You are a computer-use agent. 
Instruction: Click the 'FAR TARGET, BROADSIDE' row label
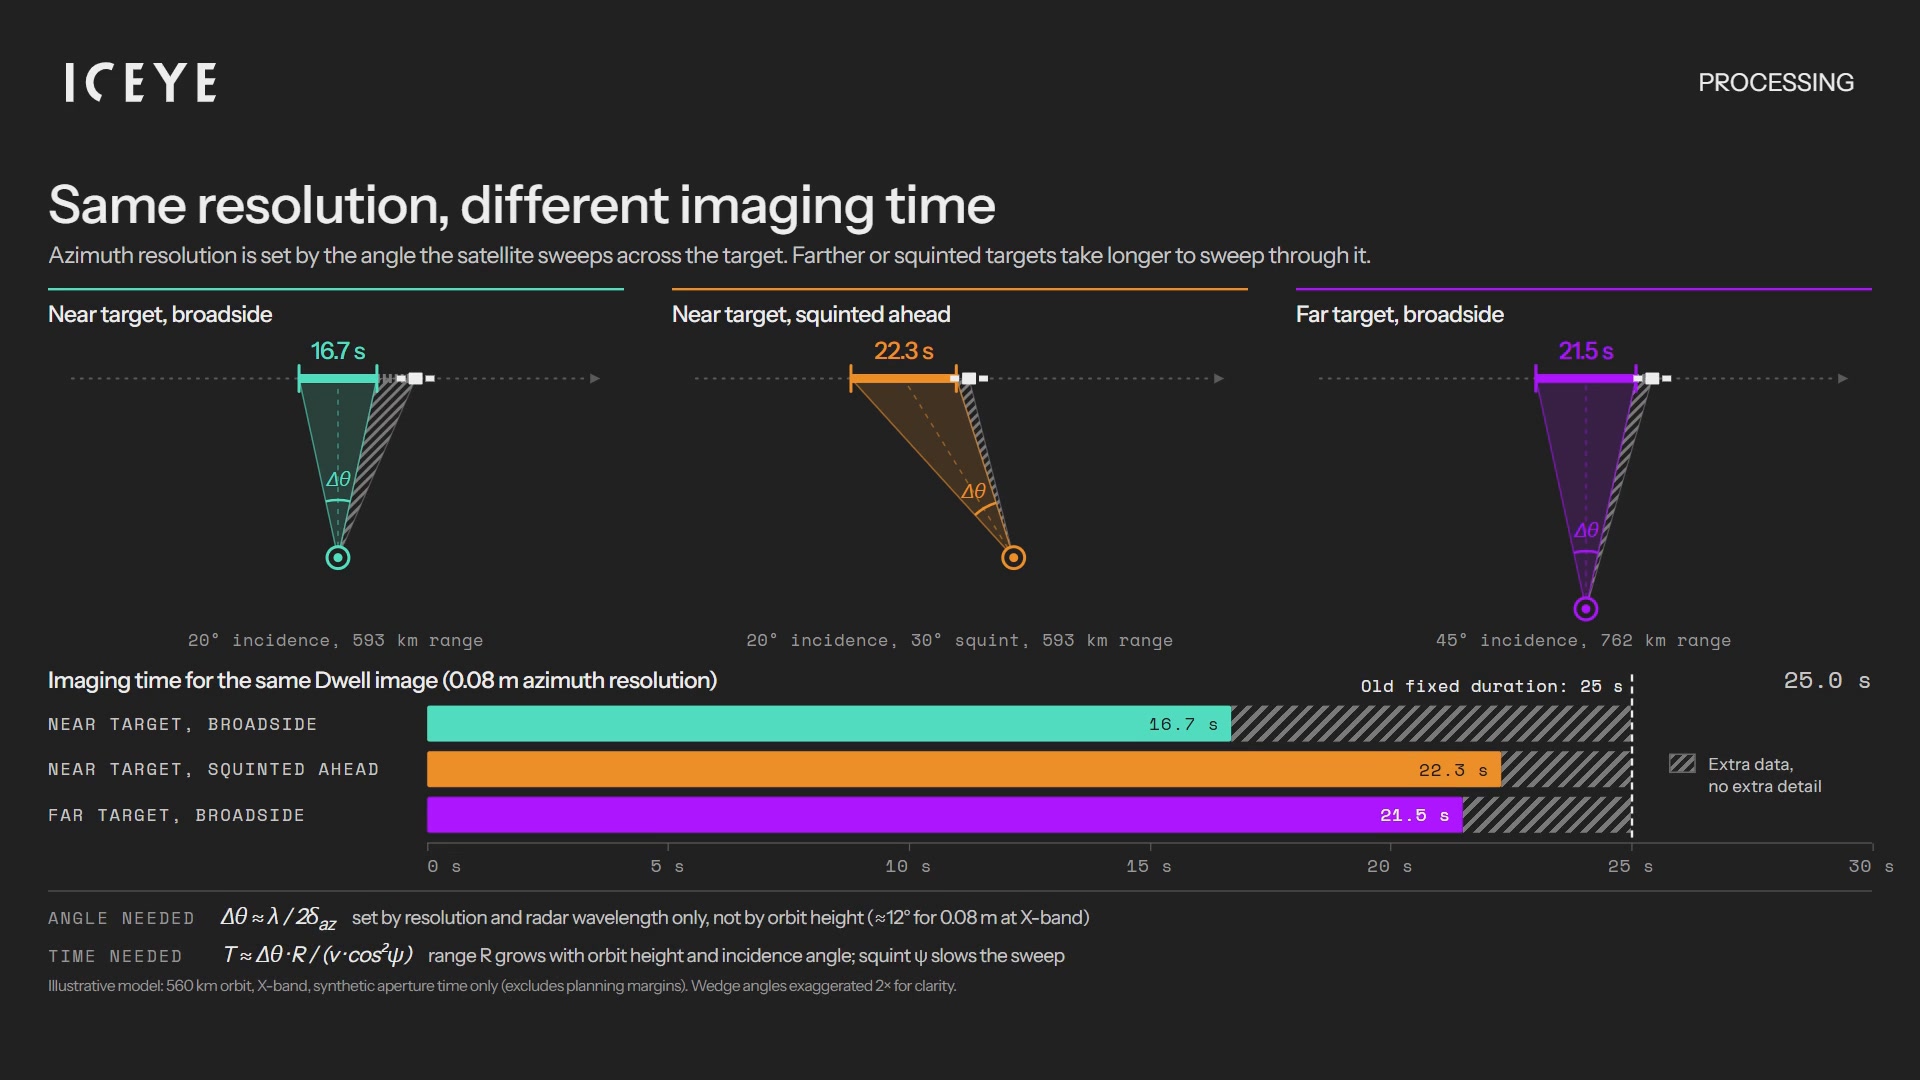tap(177, 815)
